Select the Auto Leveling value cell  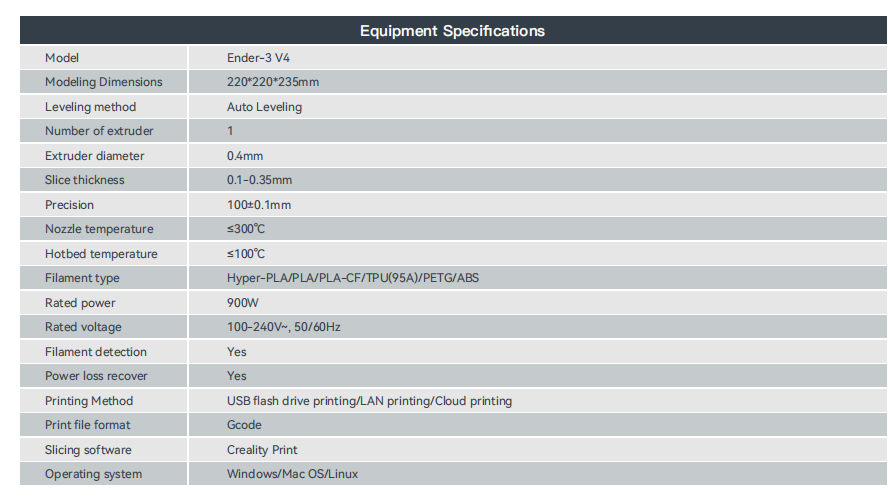264,107
